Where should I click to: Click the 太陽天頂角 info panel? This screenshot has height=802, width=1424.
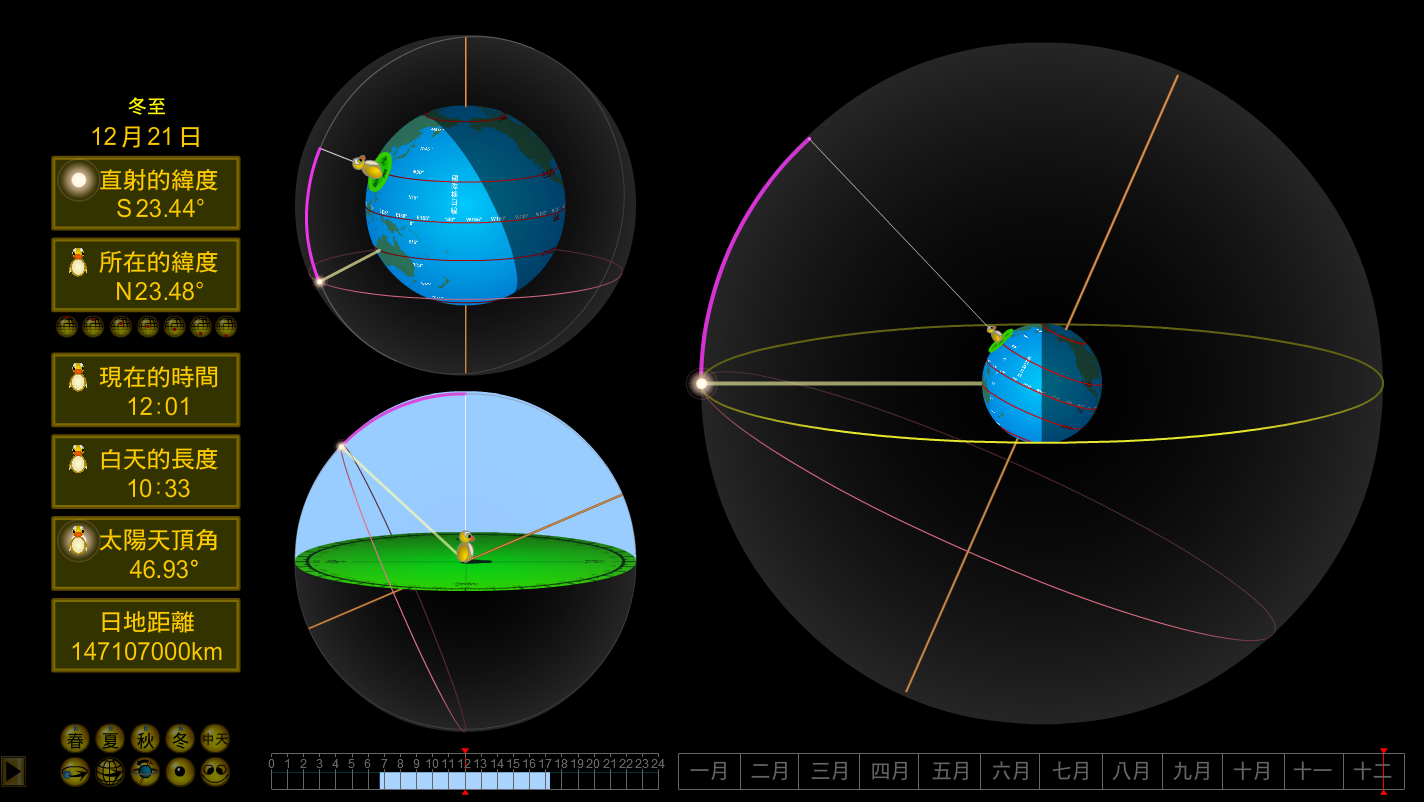146,553
